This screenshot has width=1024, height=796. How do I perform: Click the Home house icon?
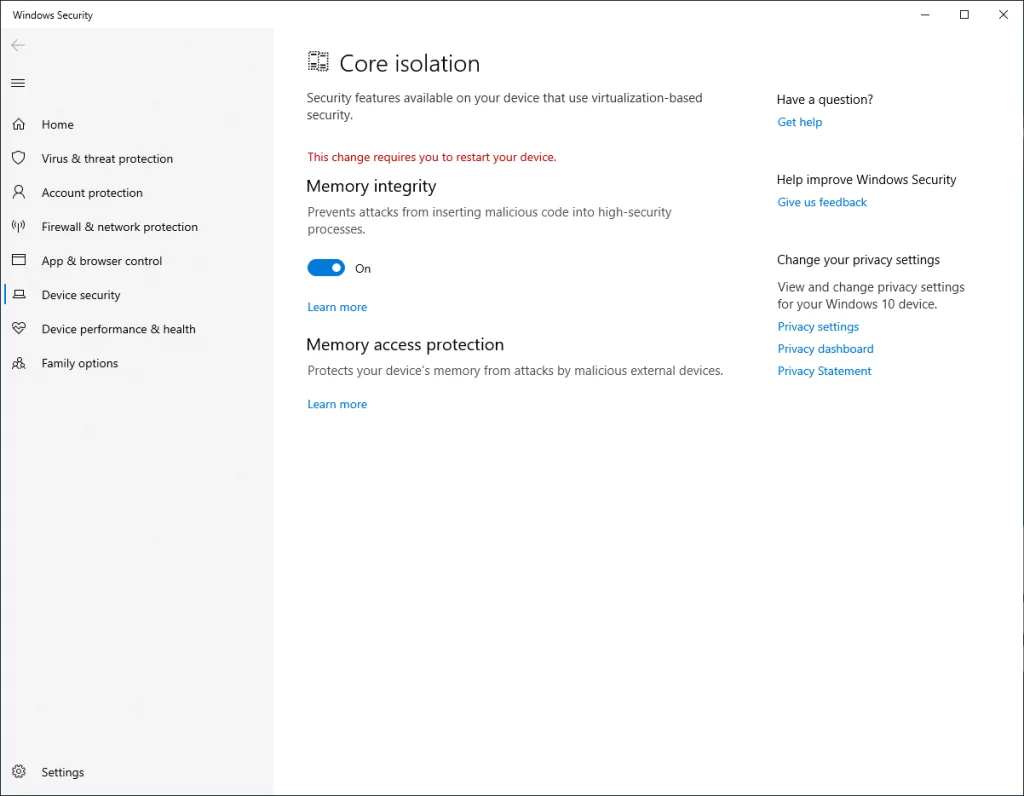19,124
